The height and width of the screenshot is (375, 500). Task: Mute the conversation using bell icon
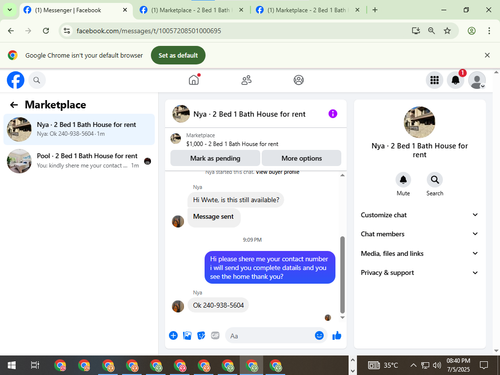click(x=403, y=180)
